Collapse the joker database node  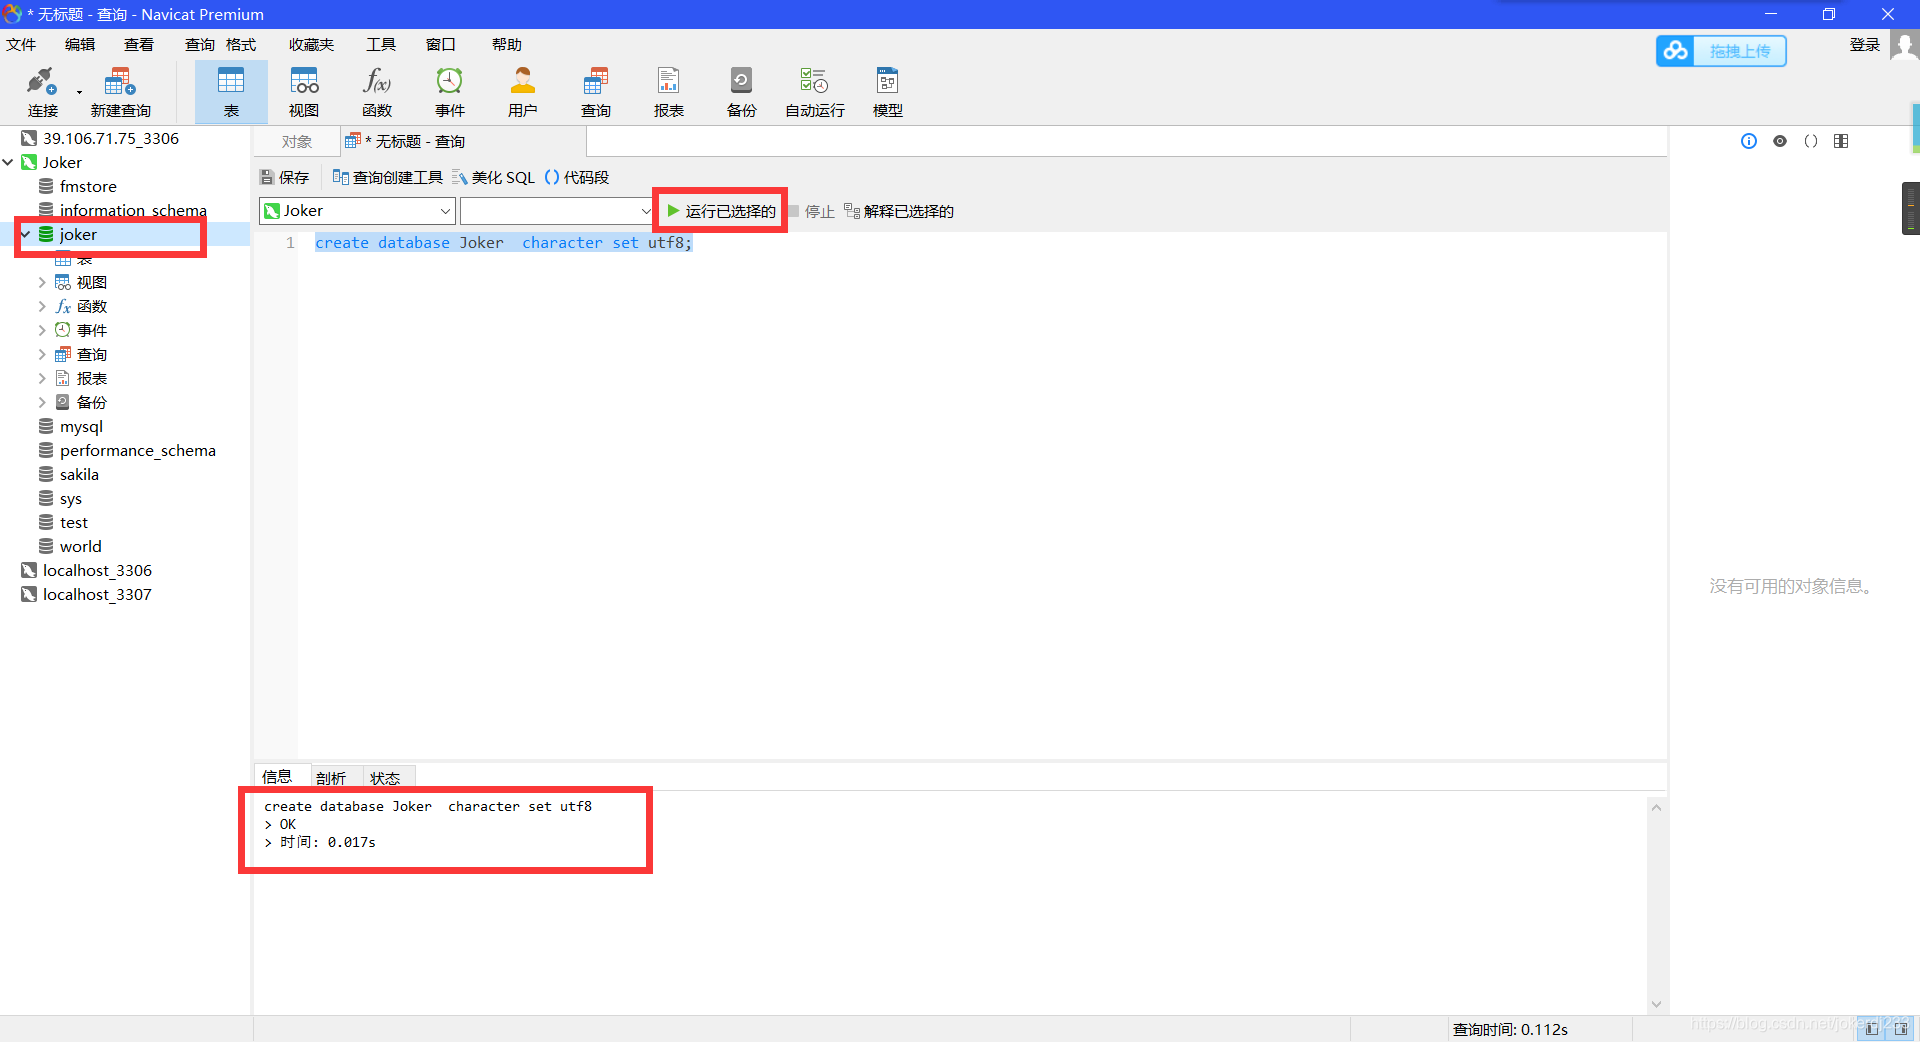tap(25, 235)
